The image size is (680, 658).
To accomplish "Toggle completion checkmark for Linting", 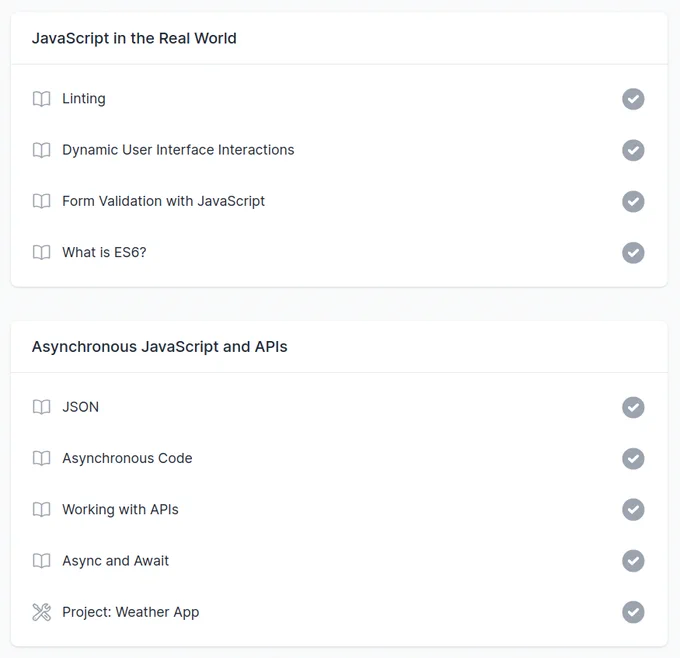I will [x=633, y=99].
